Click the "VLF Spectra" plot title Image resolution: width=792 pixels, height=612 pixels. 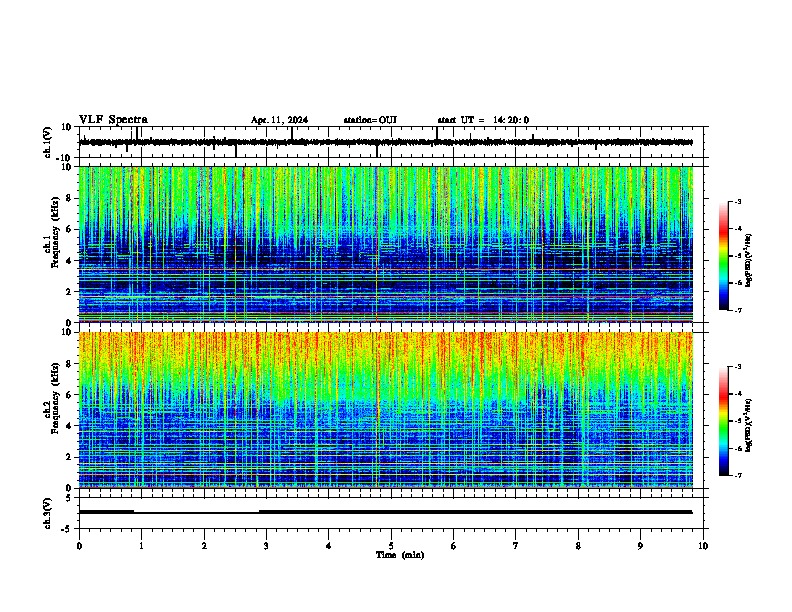coord(113,120)
